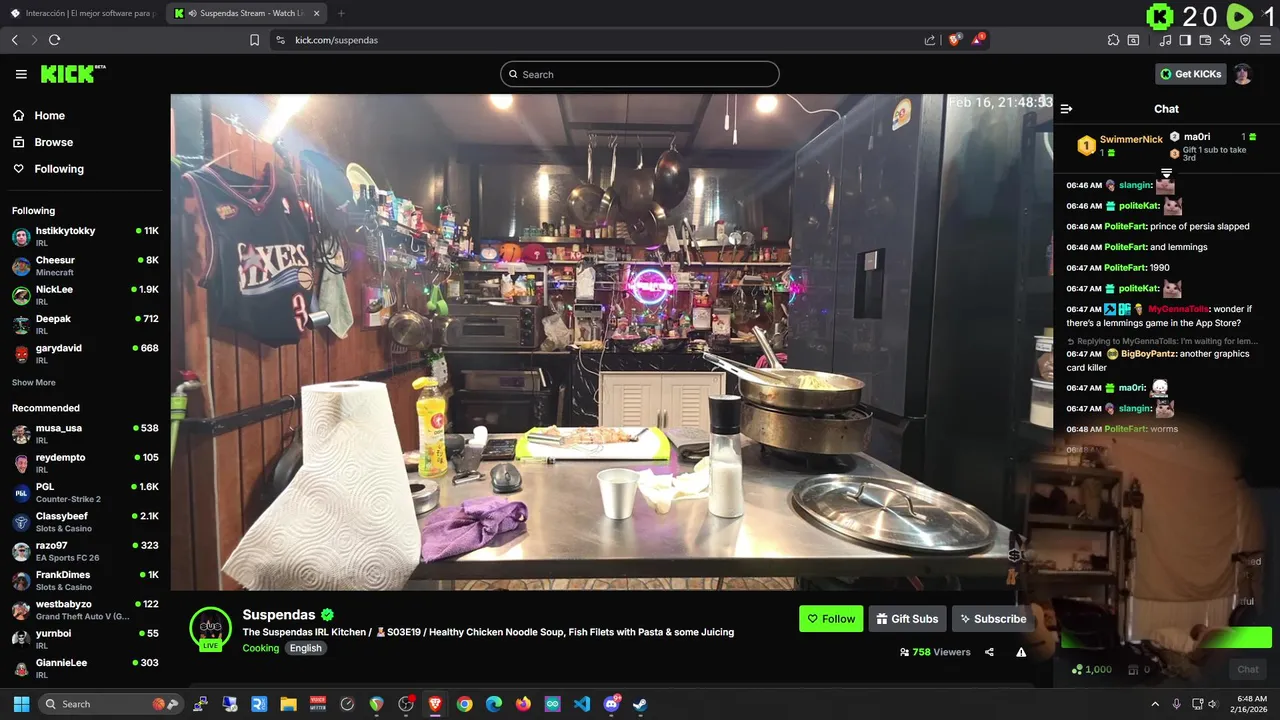Open Leo AI sparkle icon
This screenshot has height=720, width=1280.
1225,40
